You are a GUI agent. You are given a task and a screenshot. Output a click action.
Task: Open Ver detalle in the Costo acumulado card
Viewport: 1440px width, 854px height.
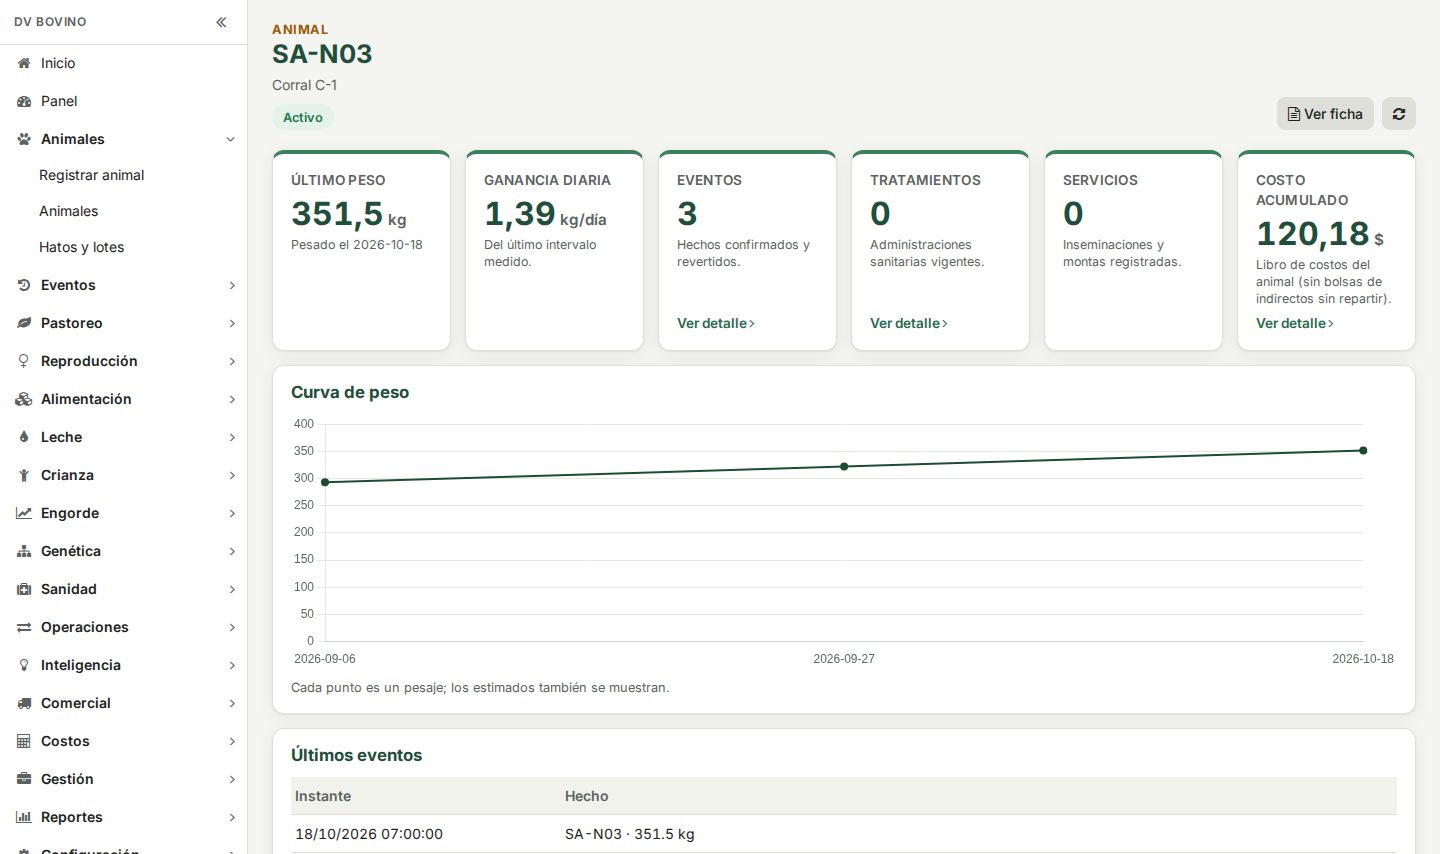point(1295,323)
